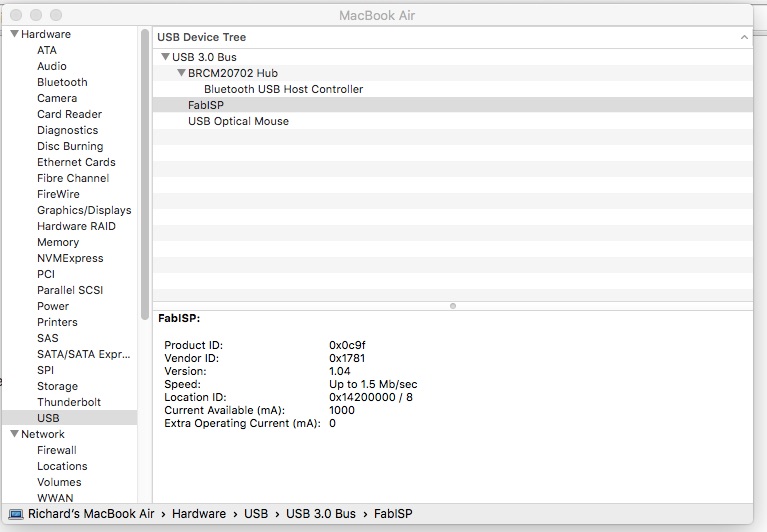This screenshot has height=532, width=767.
Task: Click the sidebar vertical scrollbar
Action: pyautogui.click(x=144, y=175)
